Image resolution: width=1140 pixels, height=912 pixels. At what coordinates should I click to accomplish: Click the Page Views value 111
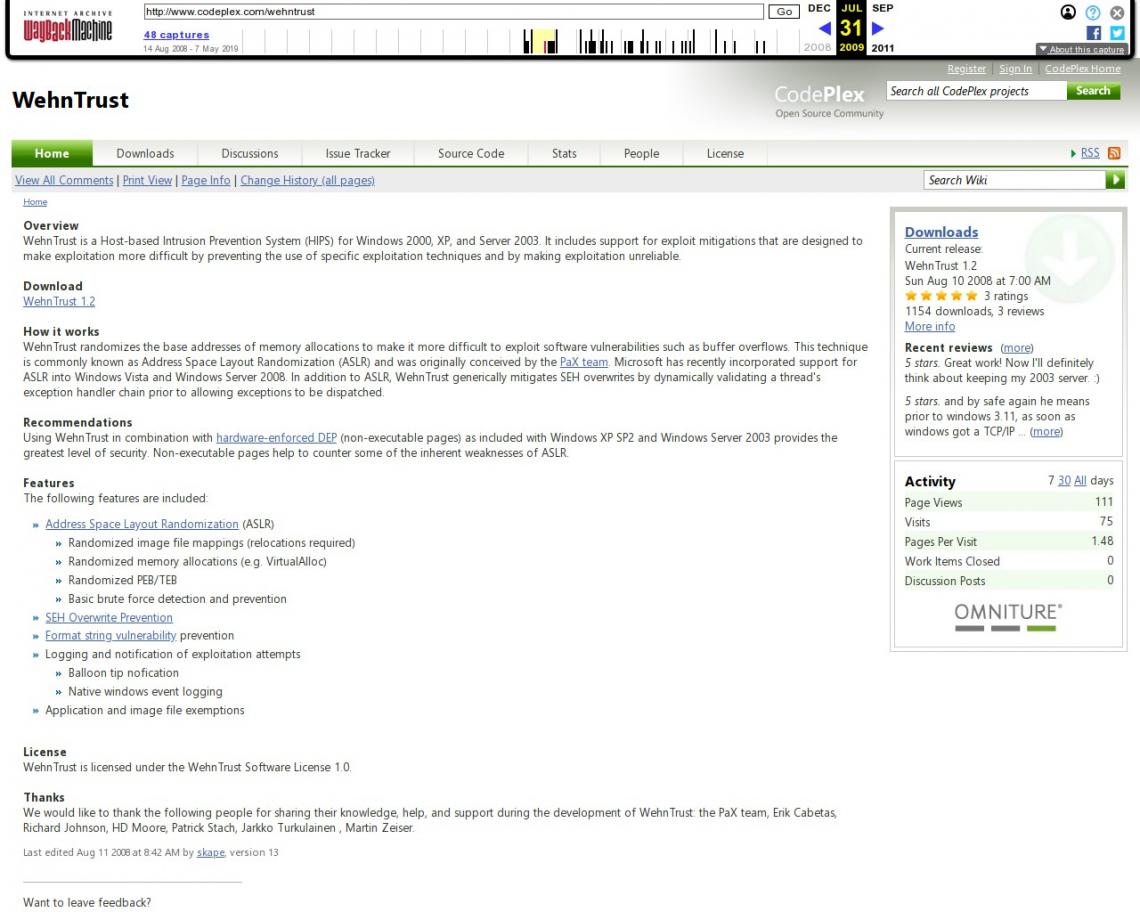point(1103,501)
